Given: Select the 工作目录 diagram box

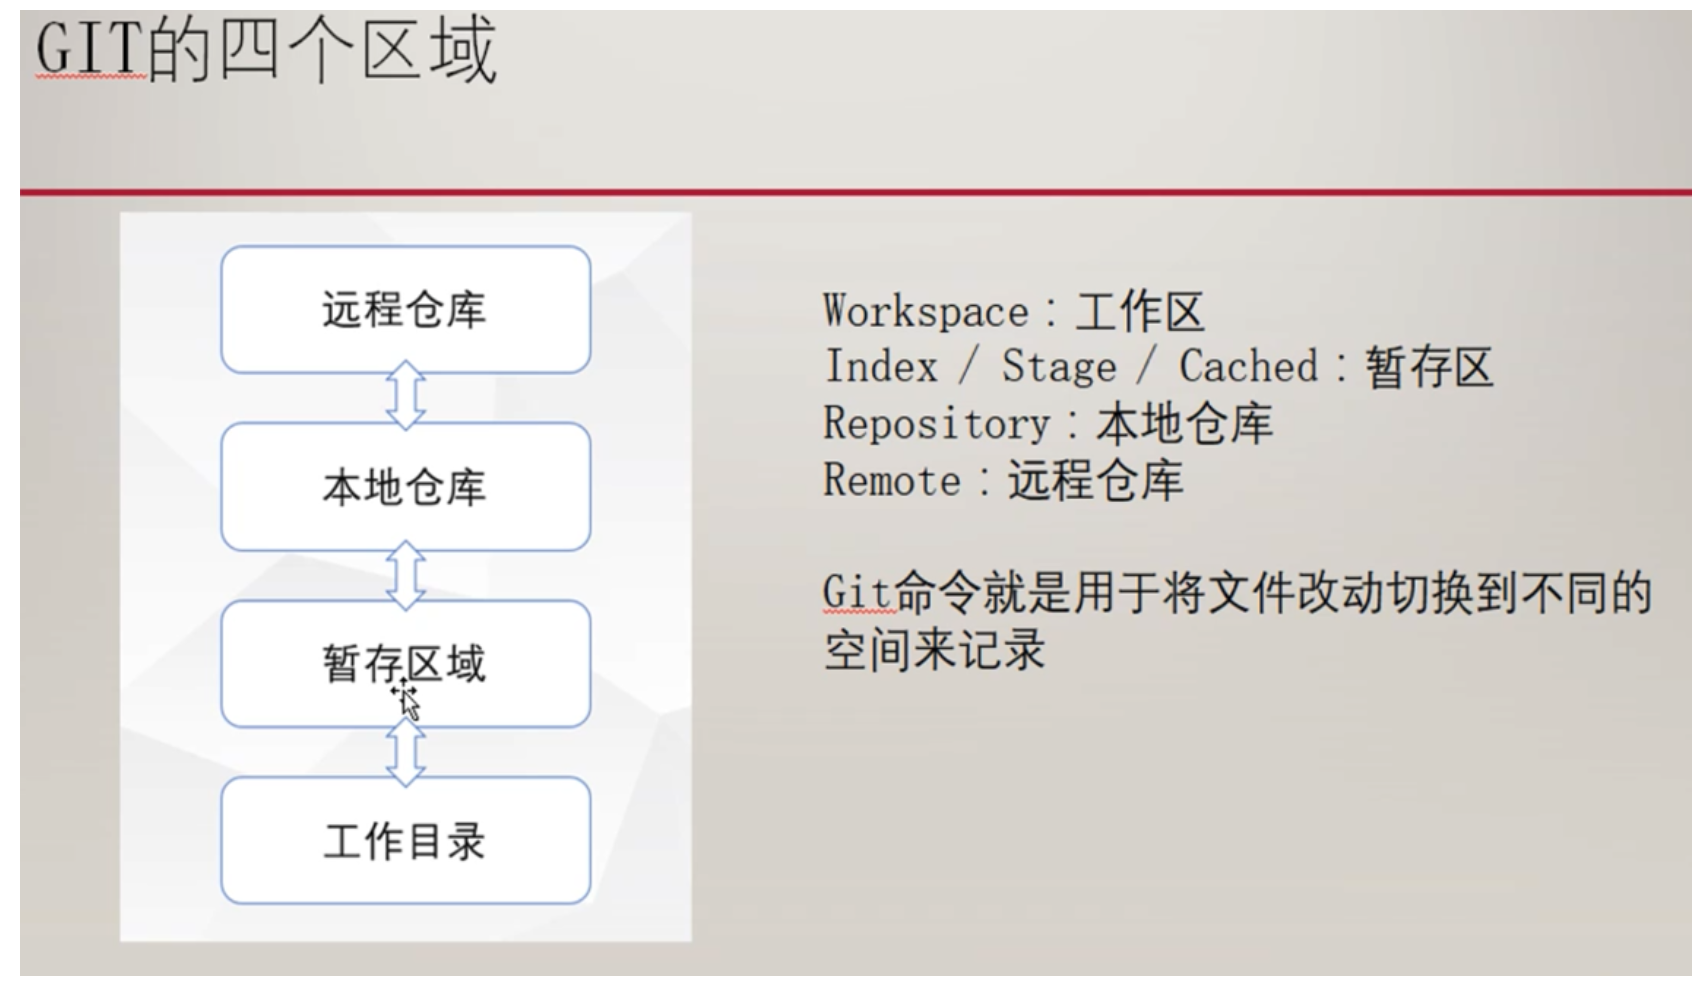Looking at the screenshot, I should (x=405, y=841).
